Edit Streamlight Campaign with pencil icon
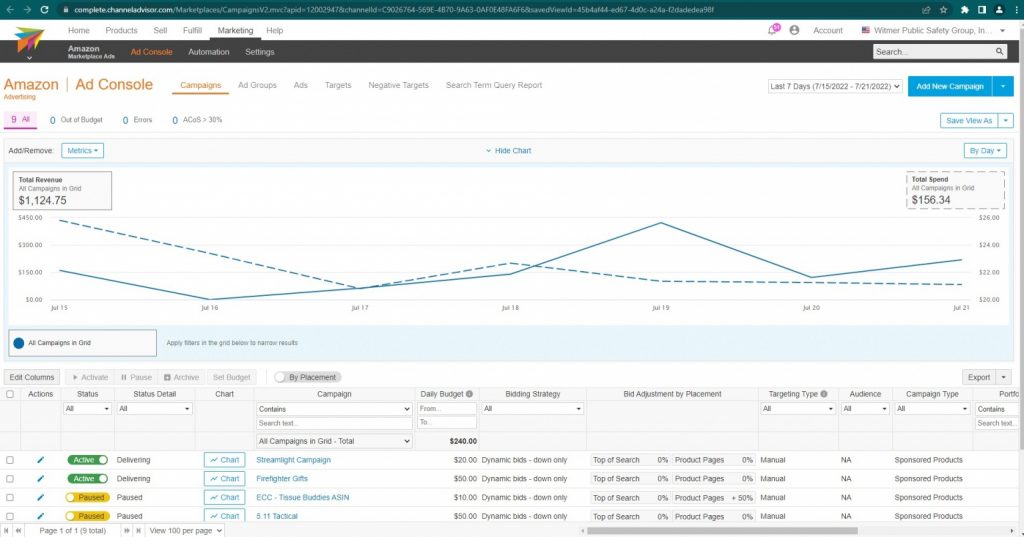The height and width of the screenshot is (537, 1024). (x=40, y=460)
